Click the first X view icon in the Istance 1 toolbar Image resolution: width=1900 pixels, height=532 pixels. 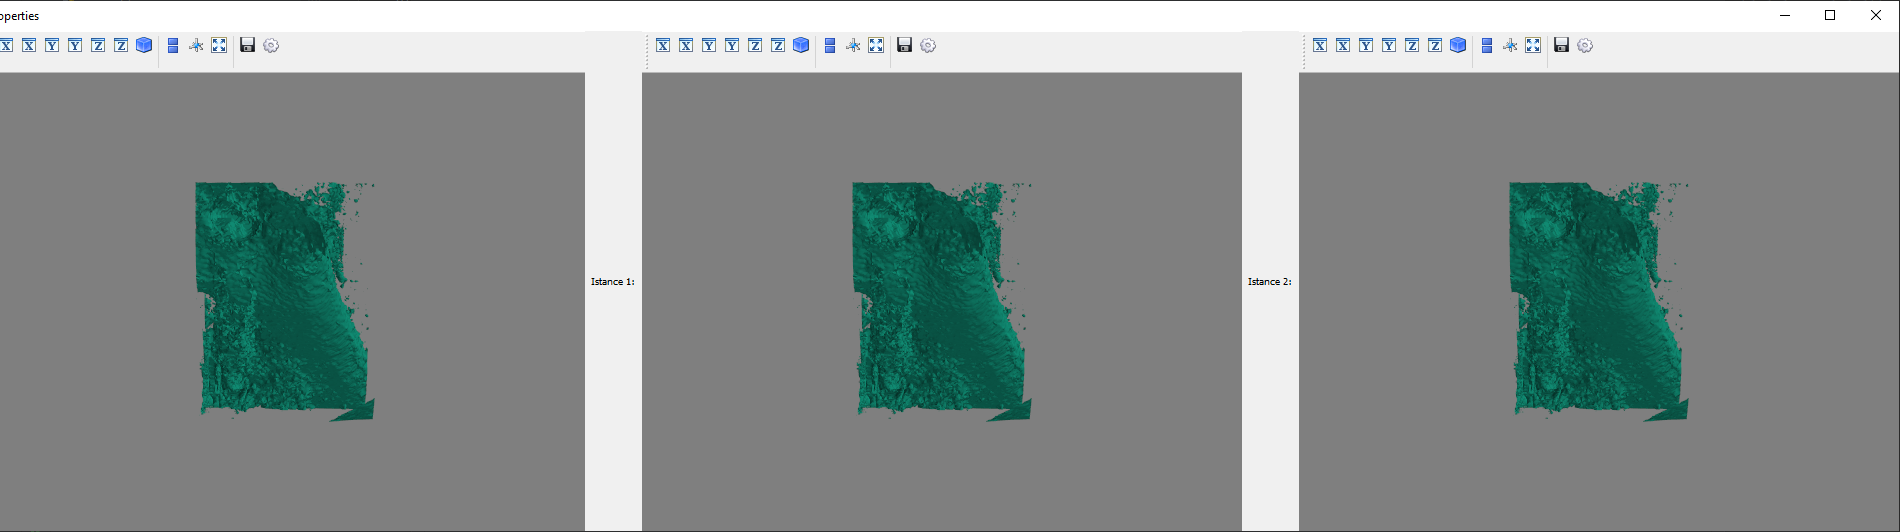pyautogui.click(x=663, y=45)
